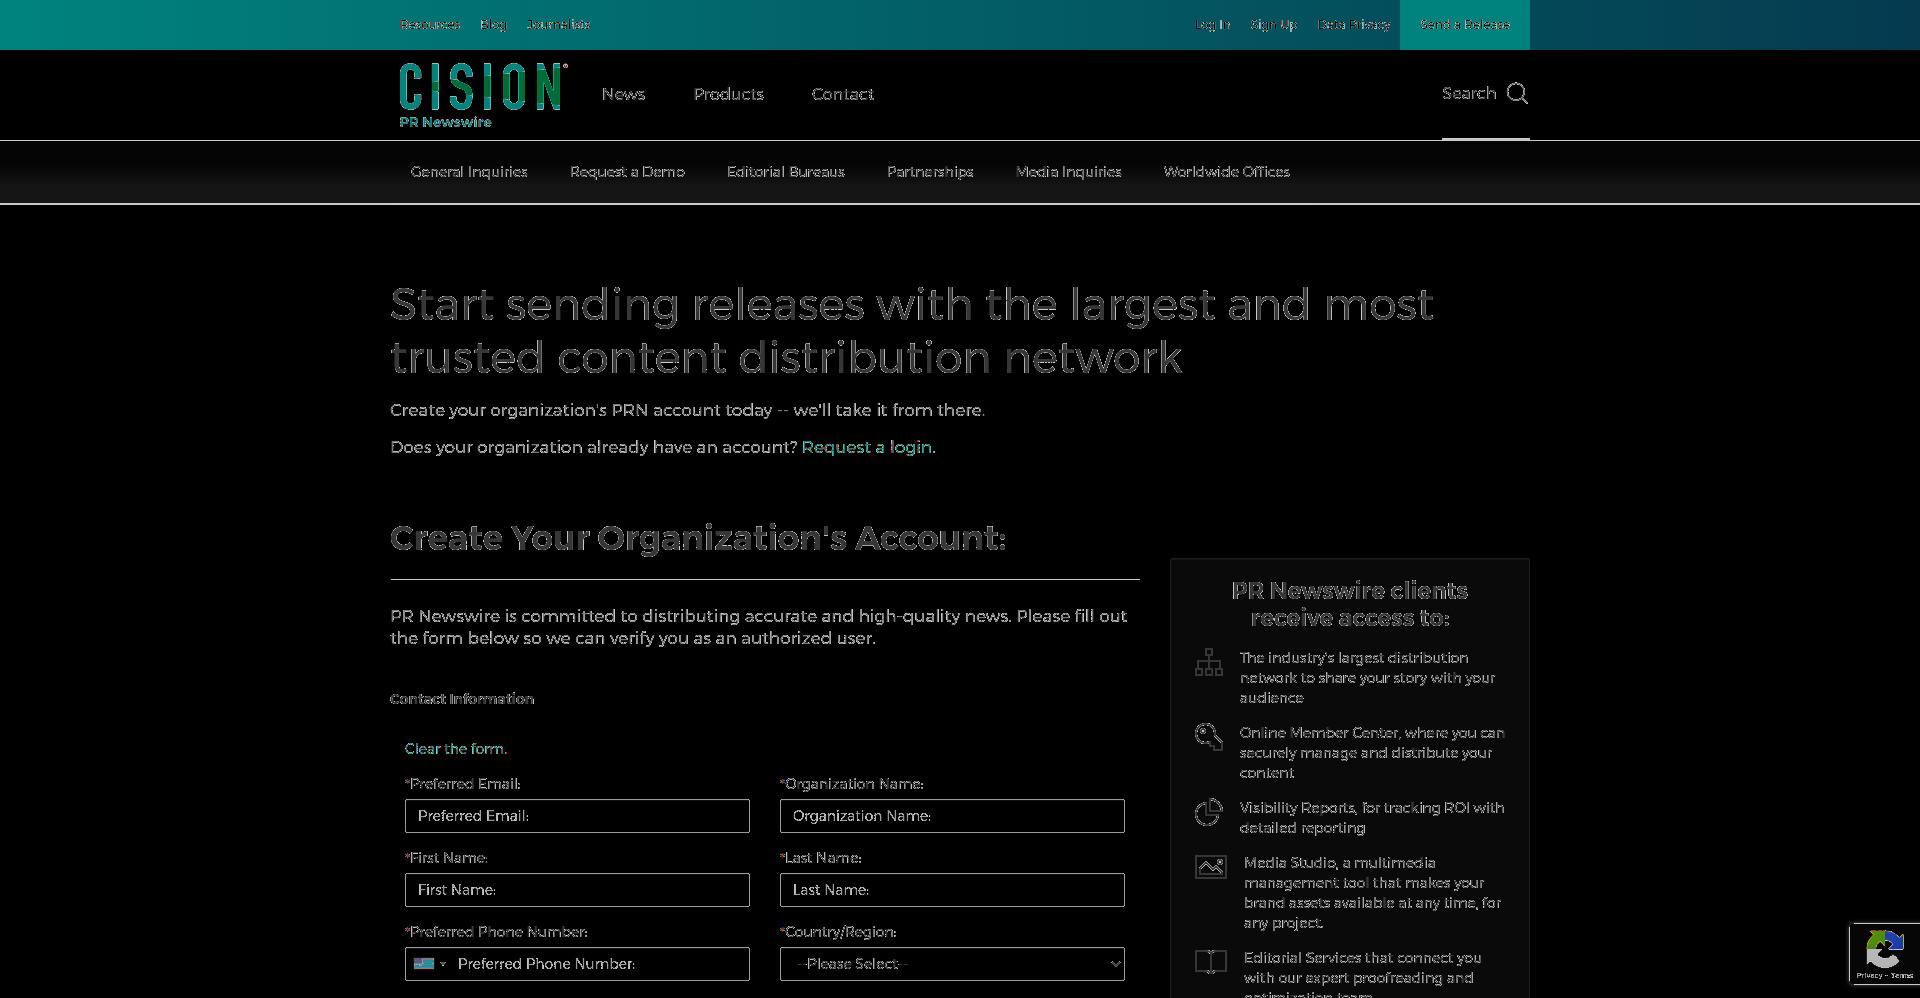Go to Worldwide Offices tab

[1227, 172]
